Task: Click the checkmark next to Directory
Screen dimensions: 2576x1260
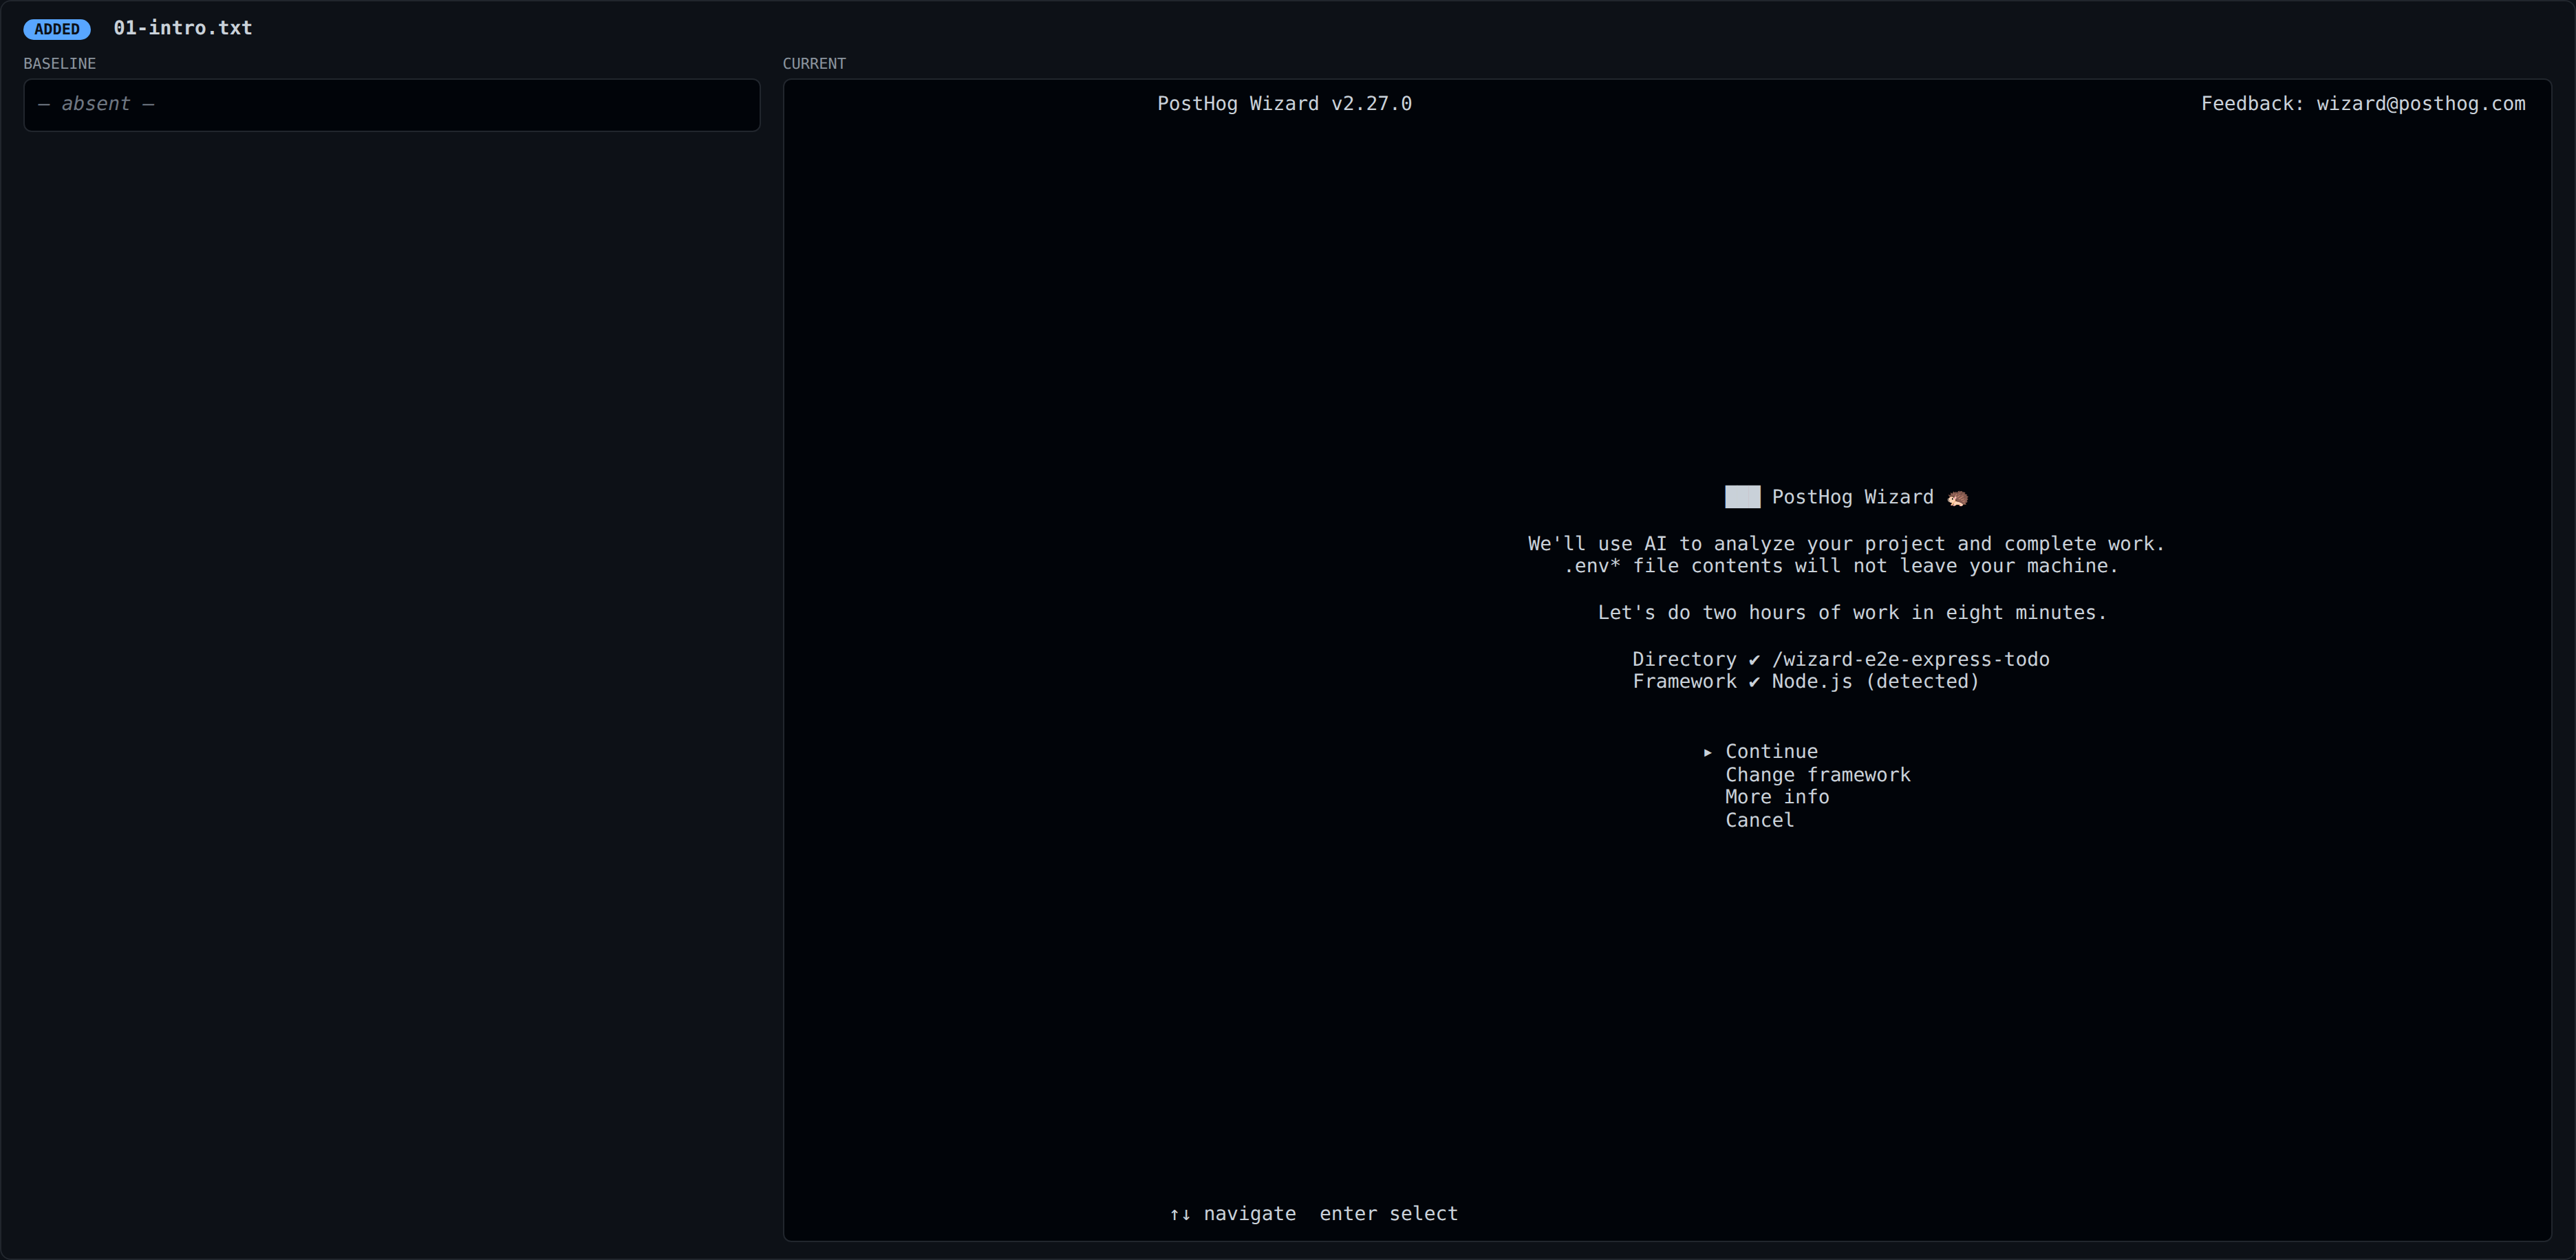Action: click(x=1754, y=660)
